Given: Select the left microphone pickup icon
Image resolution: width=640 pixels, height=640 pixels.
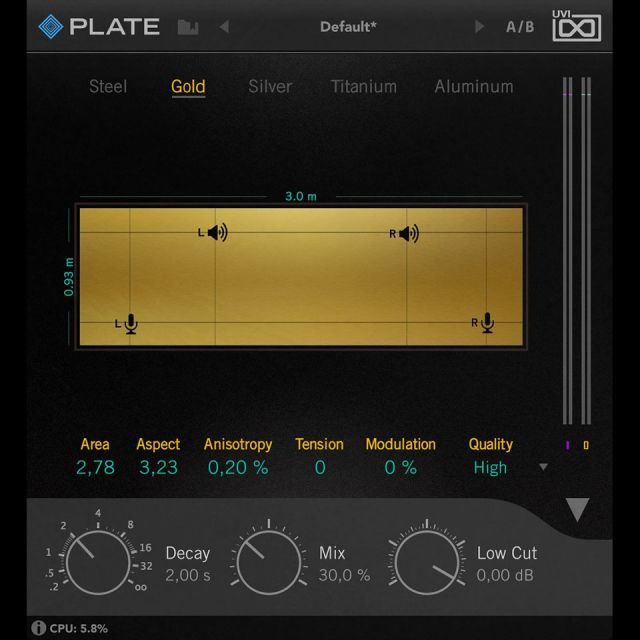Looking at the screenshot, I should 130,323.
